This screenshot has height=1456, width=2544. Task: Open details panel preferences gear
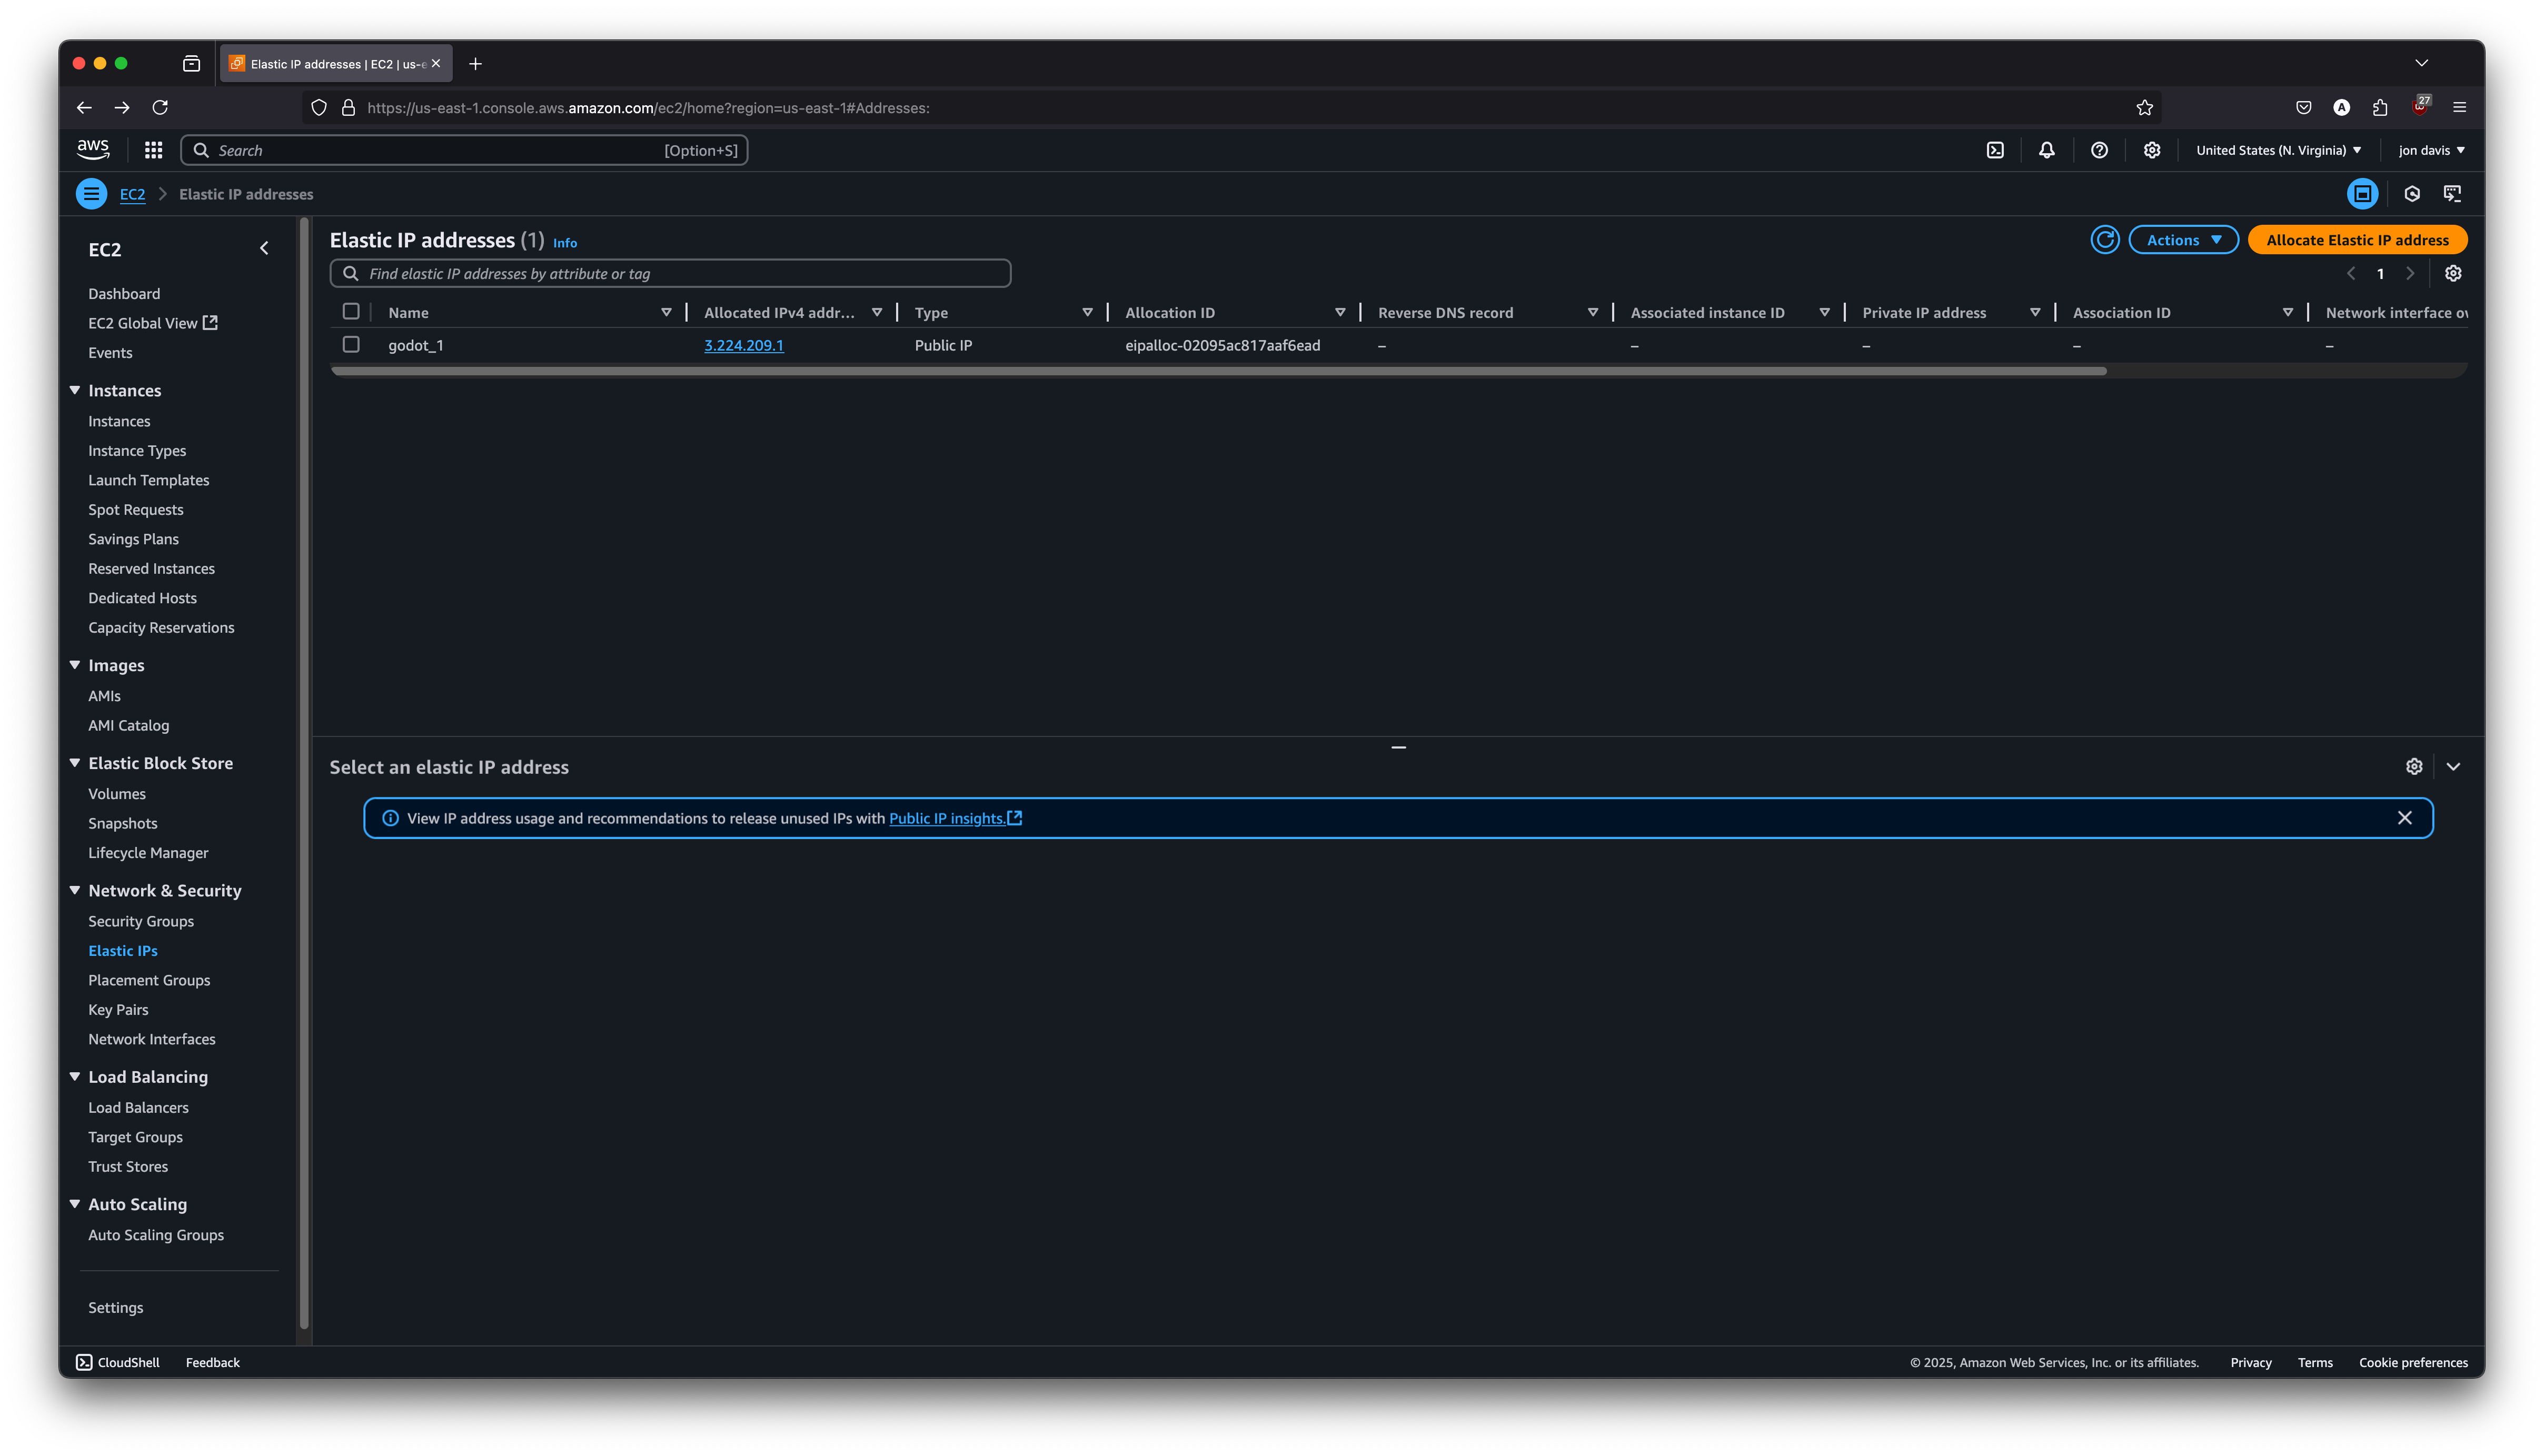click(x=2413, y=767)
